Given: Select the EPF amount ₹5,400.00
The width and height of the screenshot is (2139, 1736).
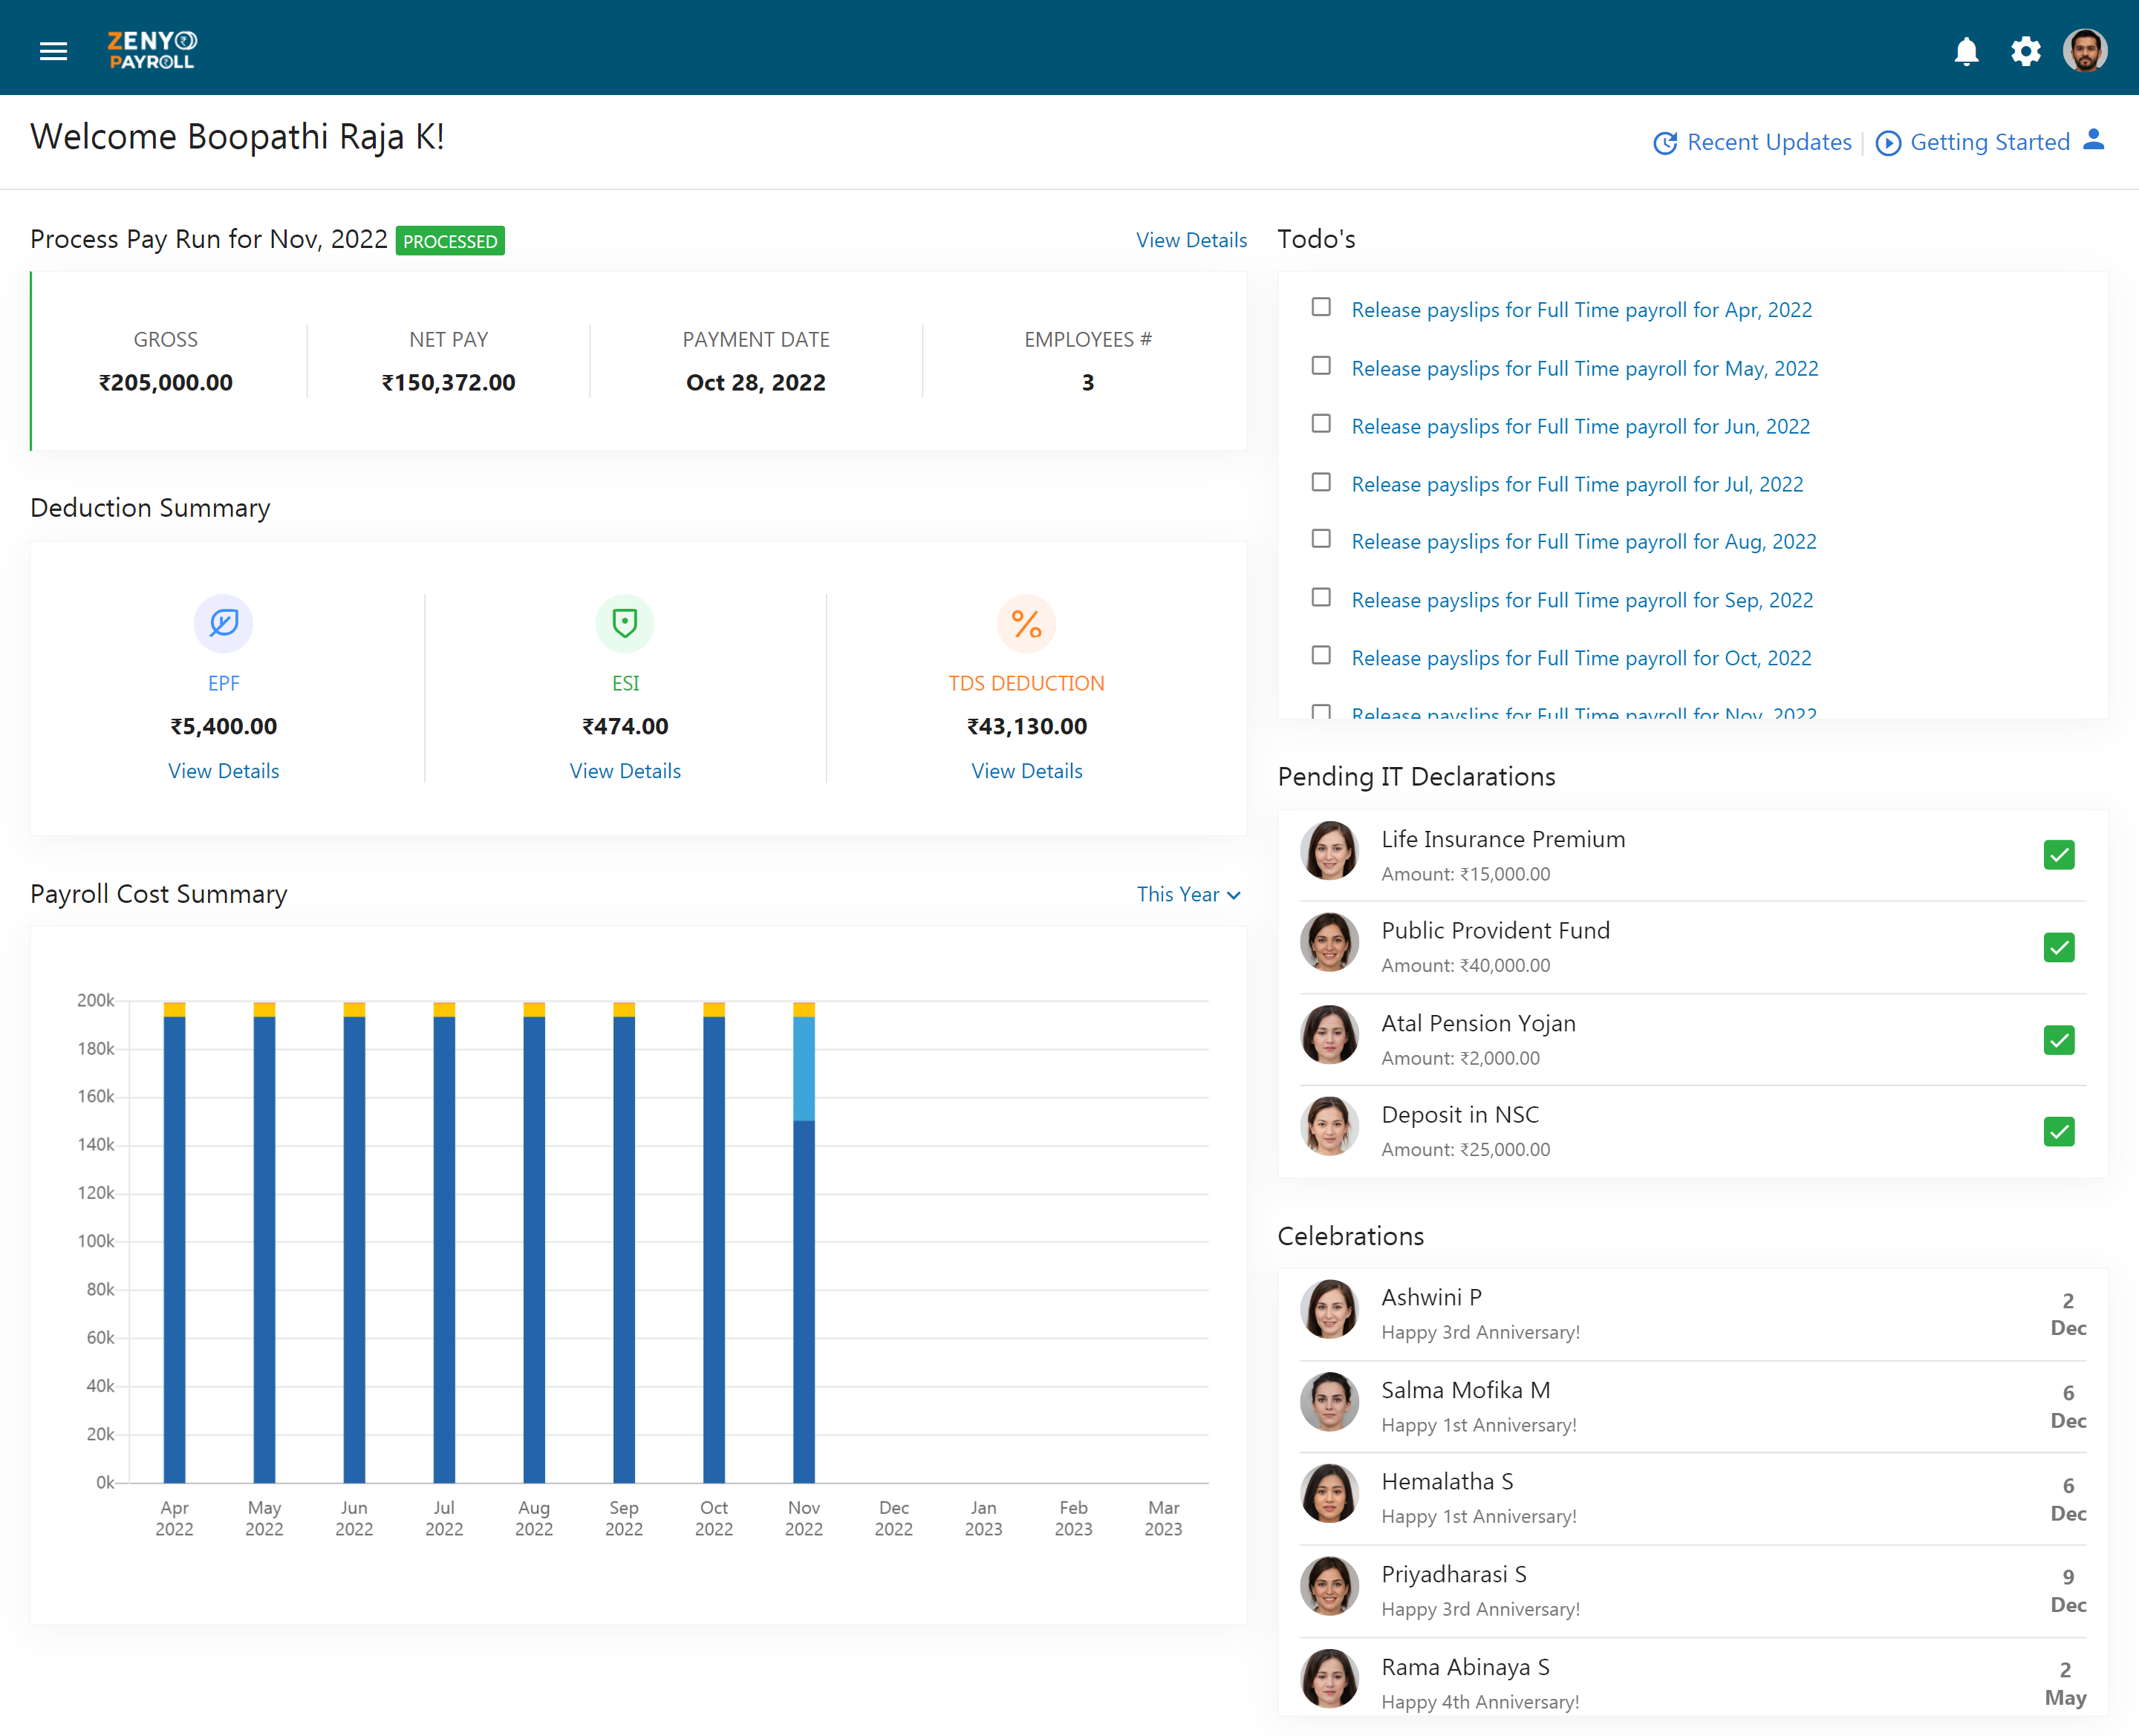Looking at the screenshot, I should tap(223, 727).
